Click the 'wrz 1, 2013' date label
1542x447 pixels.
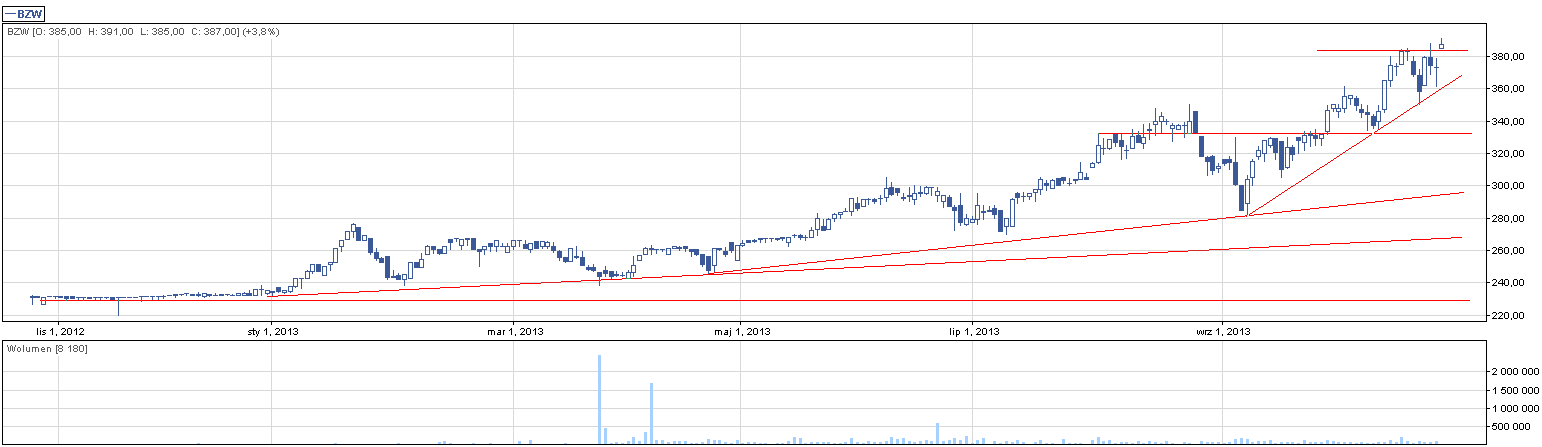click(x=1223, y=331)
